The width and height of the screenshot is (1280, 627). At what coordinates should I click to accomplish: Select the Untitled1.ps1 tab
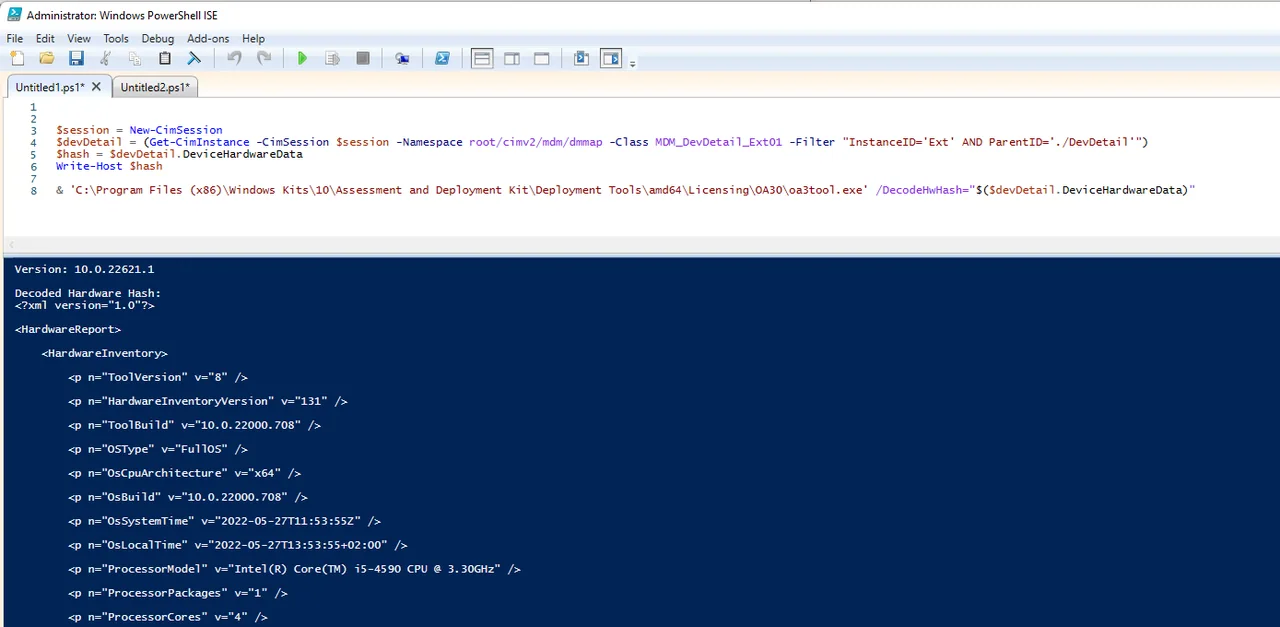[x=50, y=87]
